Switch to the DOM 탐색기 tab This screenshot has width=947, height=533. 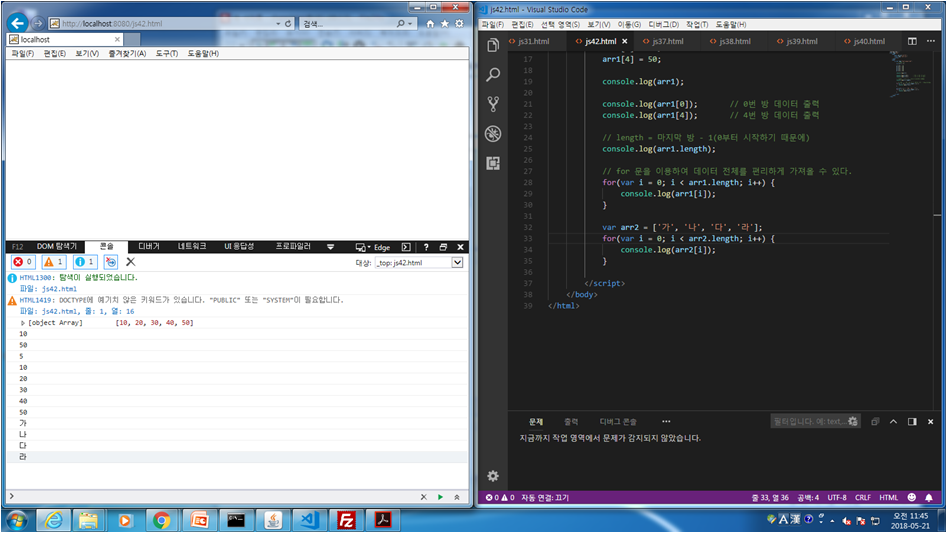57,246
